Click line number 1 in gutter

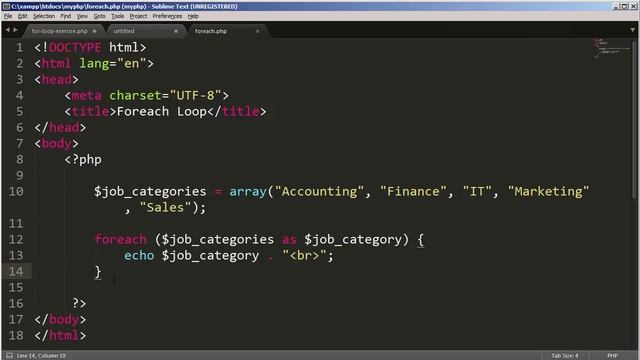coord(20,47)
